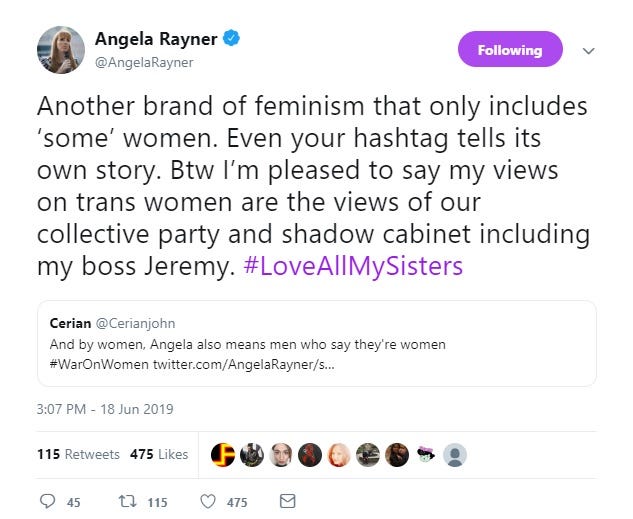
Task: Click the reply speech bubble icon
Action: point(48,502)
